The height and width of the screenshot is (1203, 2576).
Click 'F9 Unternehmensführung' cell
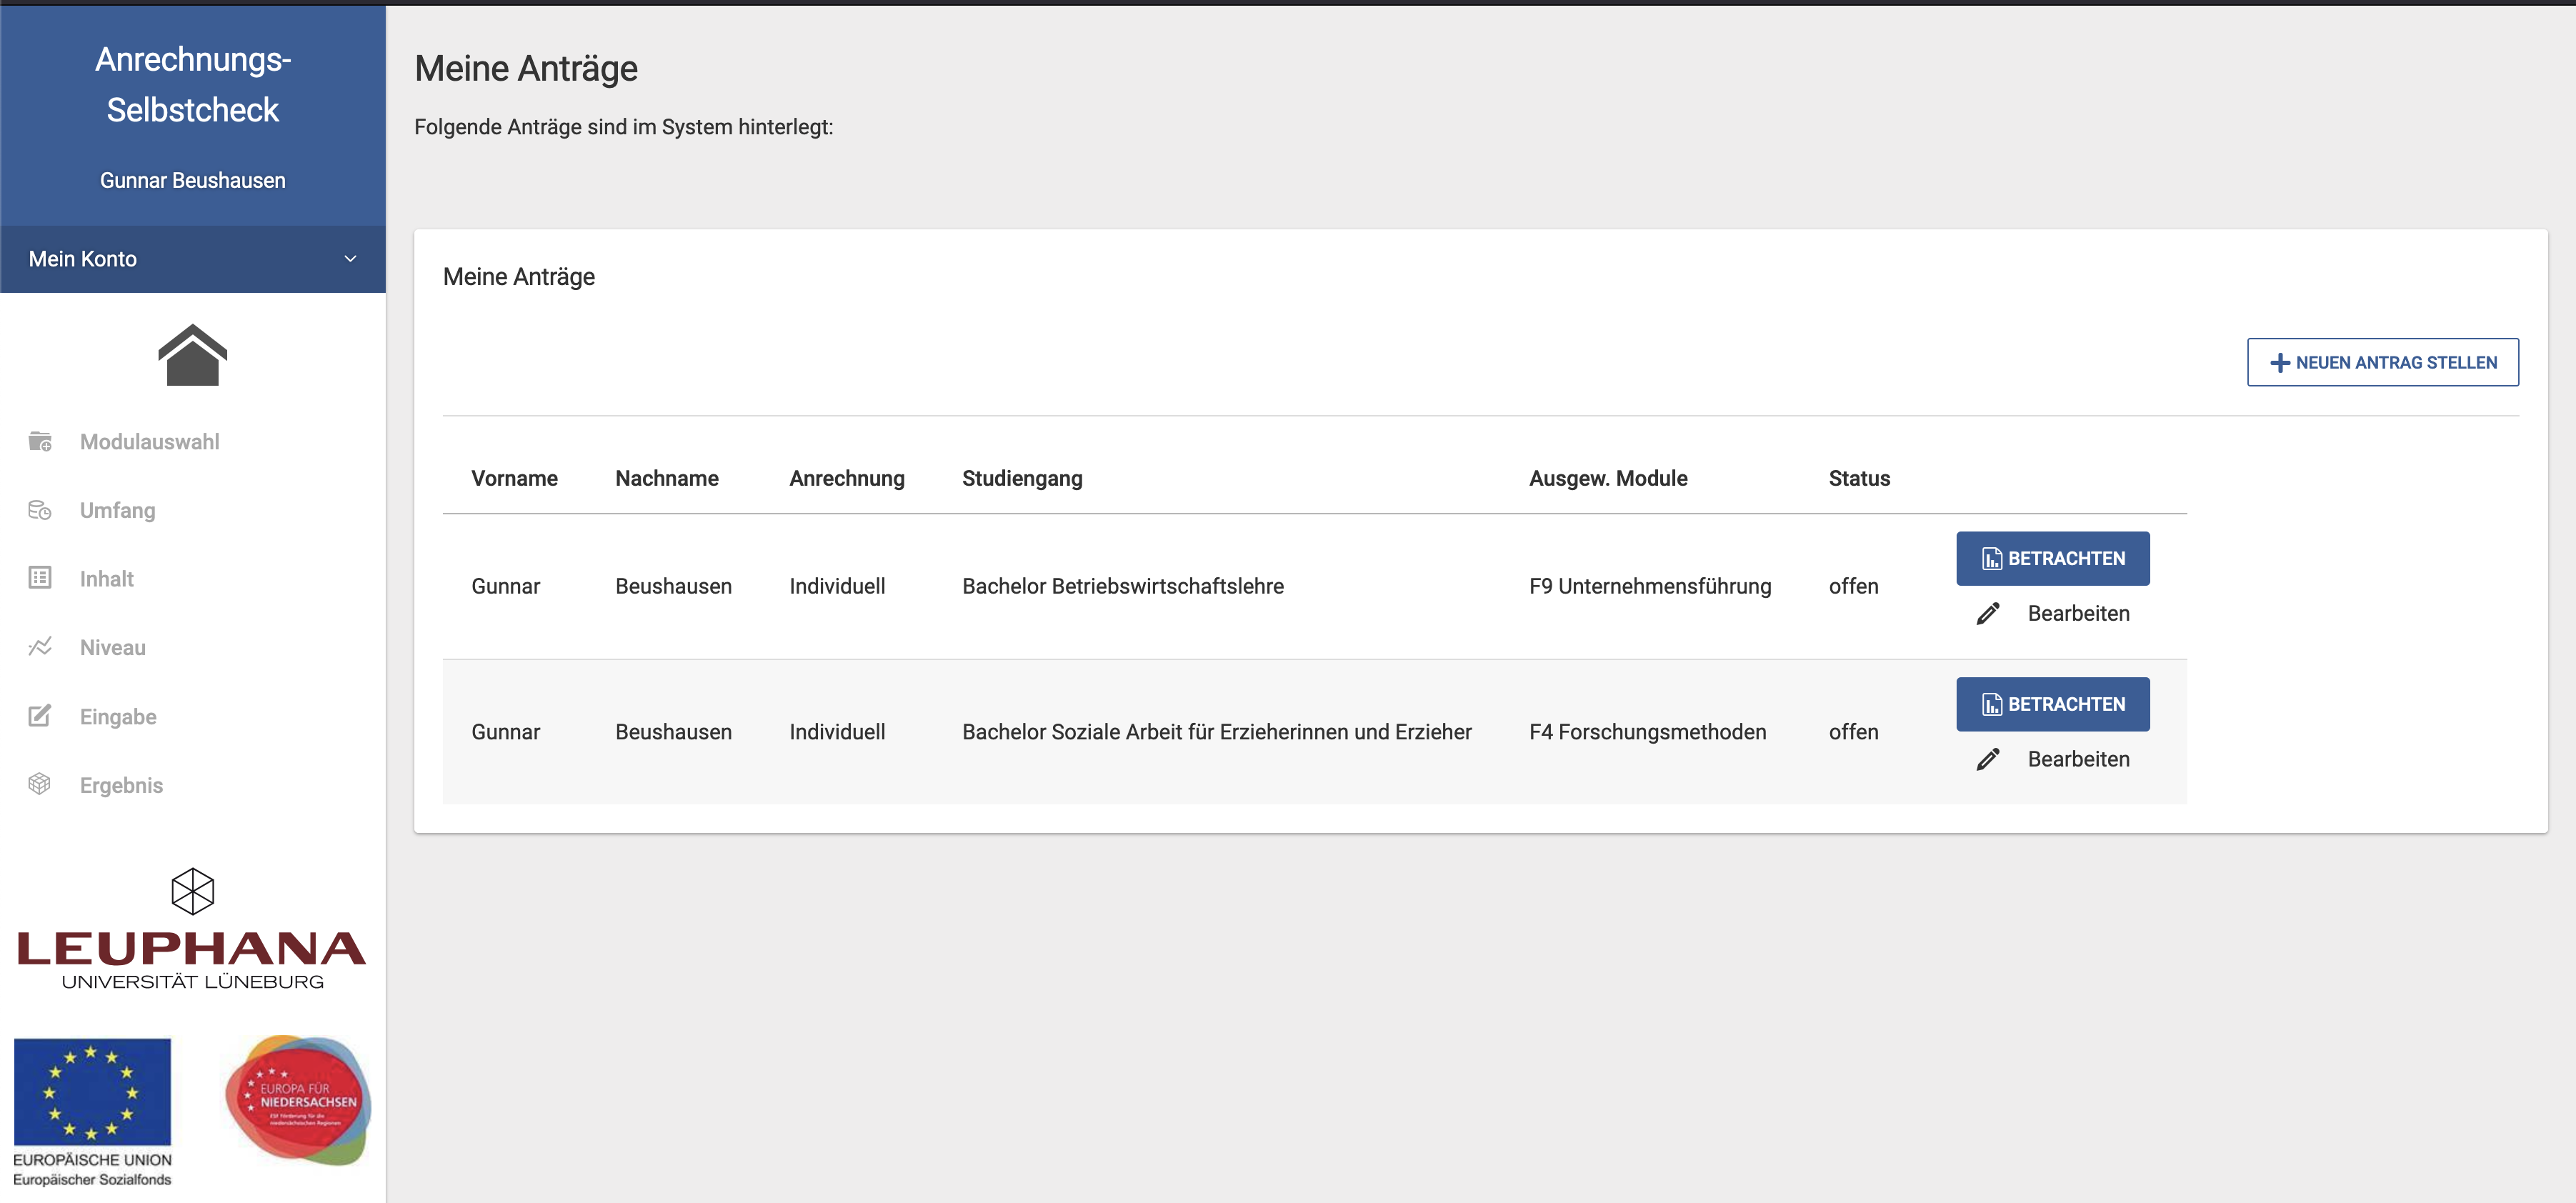pyautogui.click(x=1649, y=586)
